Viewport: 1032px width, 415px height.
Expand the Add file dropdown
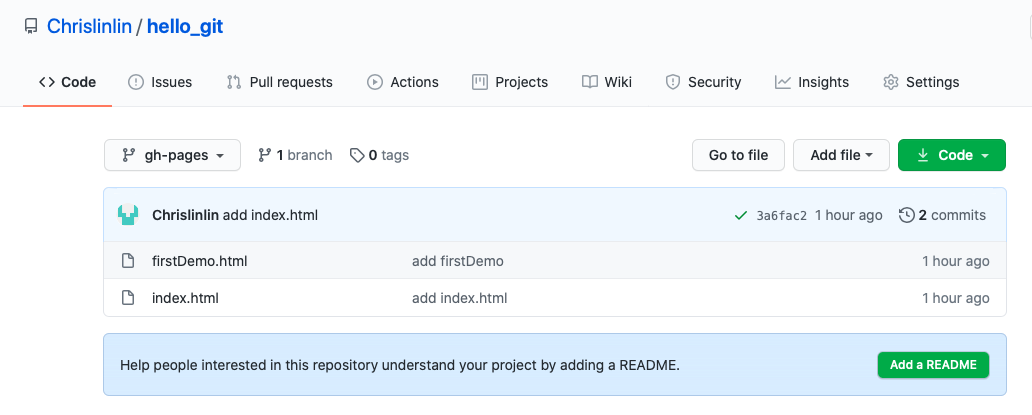(x=842, y=155)
